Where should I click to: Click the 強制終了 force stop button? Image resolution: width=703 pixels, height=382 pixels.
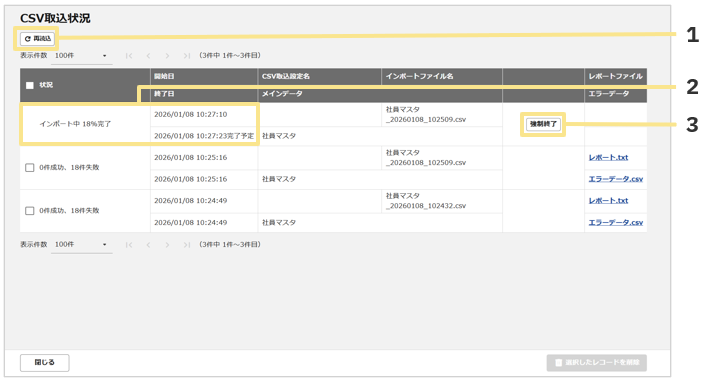(543, 124)
